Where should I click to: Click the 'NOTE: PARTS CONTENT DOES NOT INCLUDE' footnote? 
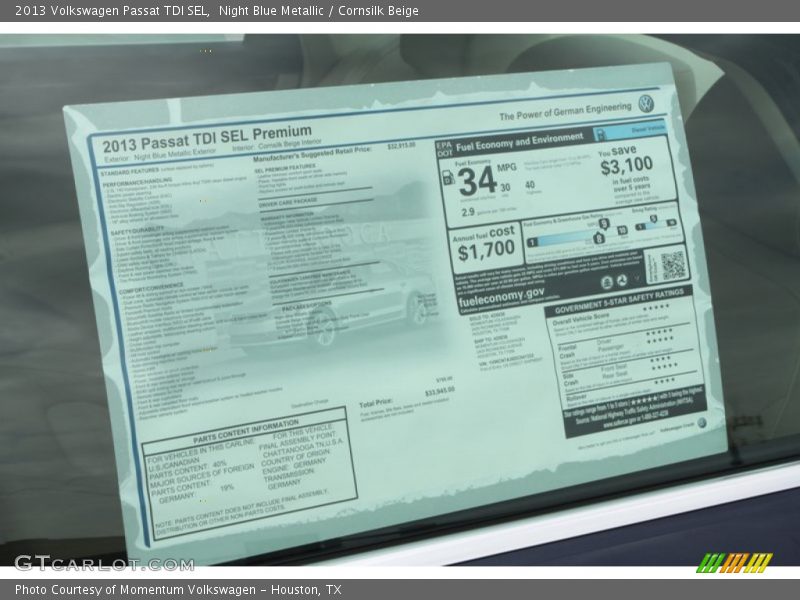241,512
